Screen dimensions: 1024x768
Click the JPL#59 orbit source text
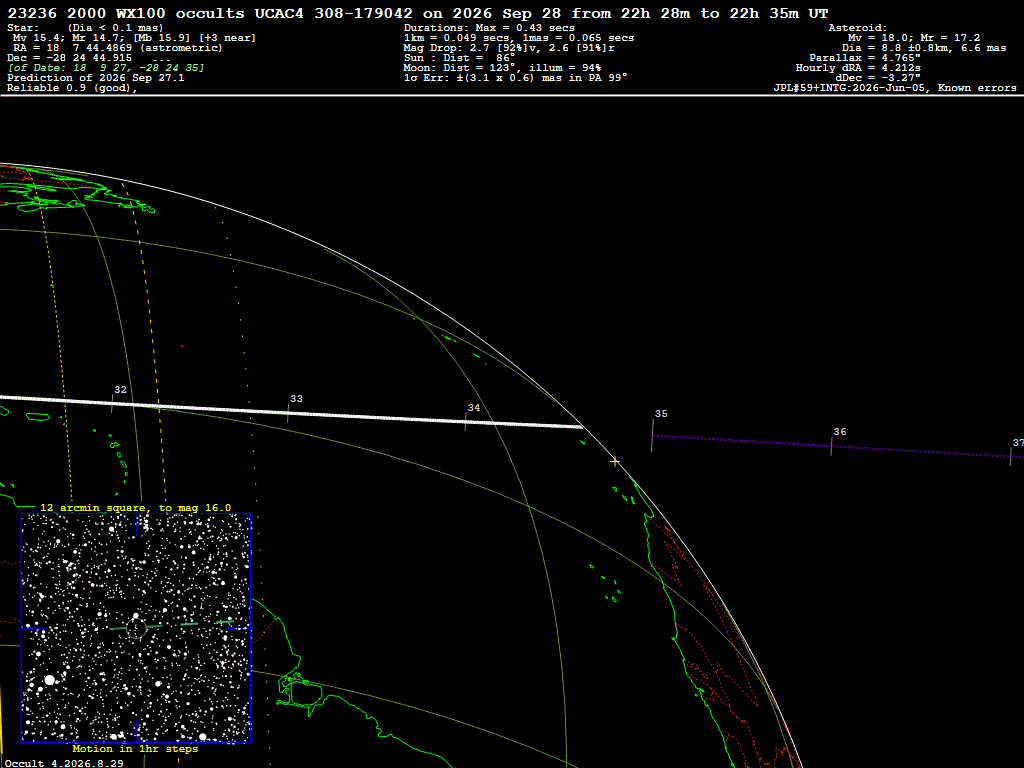pos(895,88)
